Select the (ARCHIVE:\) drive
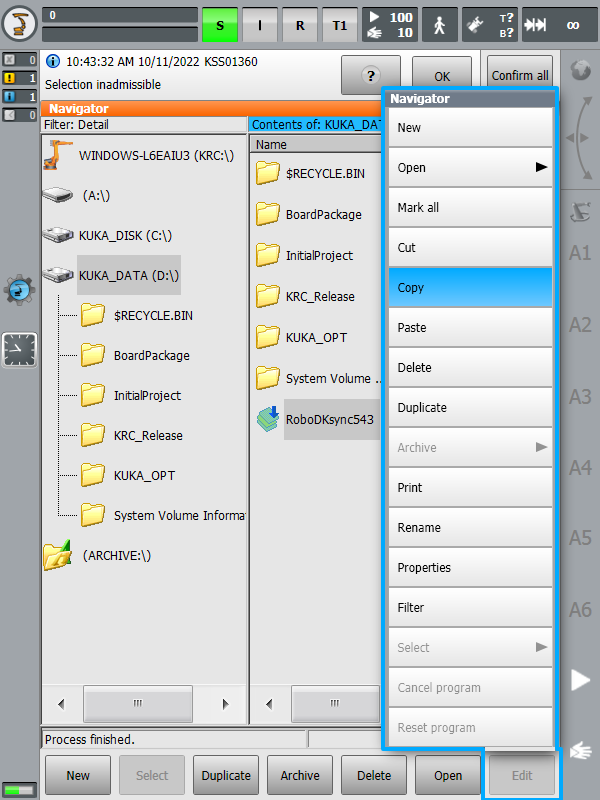600x800 pixels. (x=97, y=555)
